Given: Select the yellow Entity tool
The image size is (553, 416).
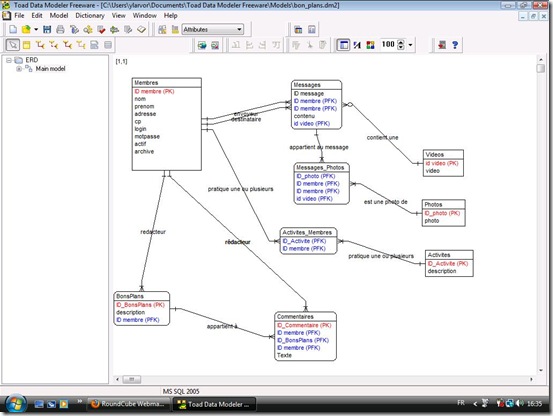Looking at the screenshot, I should tap(26, 45).
